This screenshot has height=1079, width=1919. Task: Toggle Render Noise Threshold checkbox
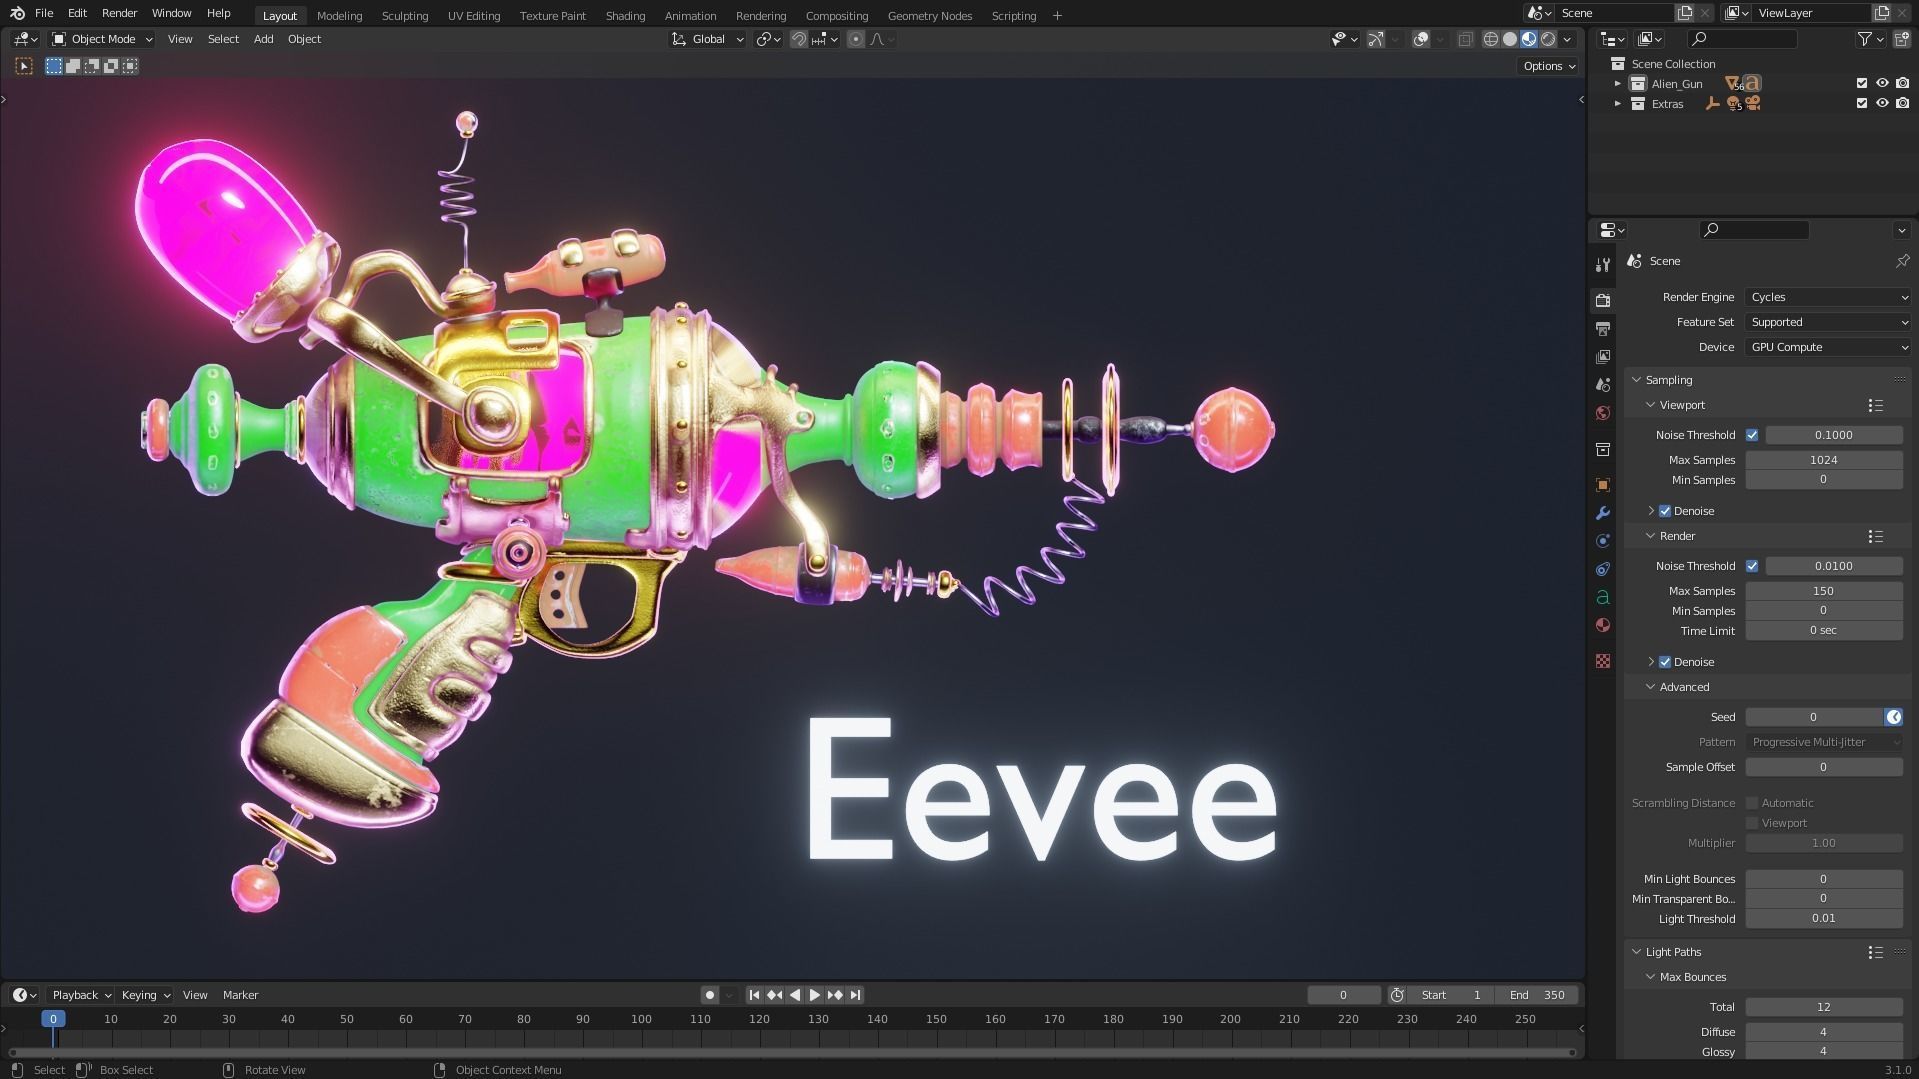point(1752,566)
